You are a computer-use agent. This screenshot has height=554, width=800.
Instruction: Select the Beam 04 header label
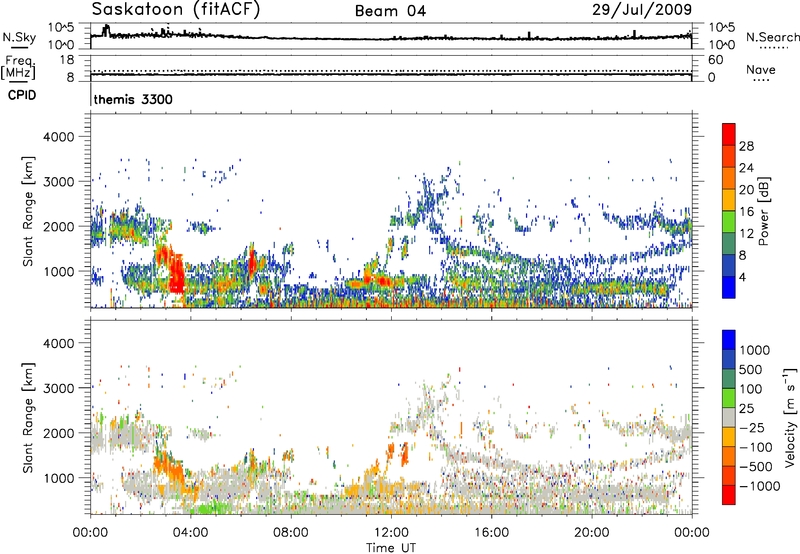(390, 11)
